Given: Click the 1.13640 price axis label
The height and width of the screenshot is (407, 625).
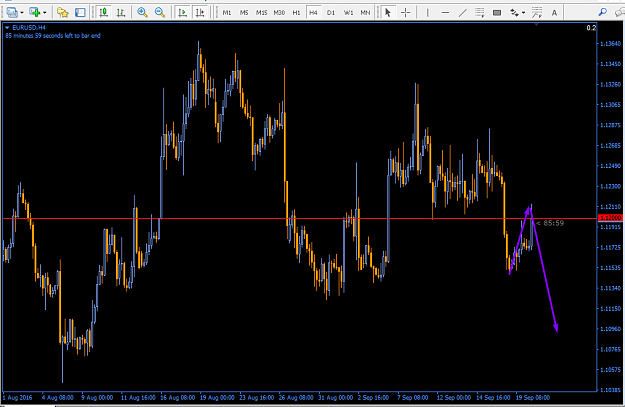Looking at the screenshot, I should 610,43.
